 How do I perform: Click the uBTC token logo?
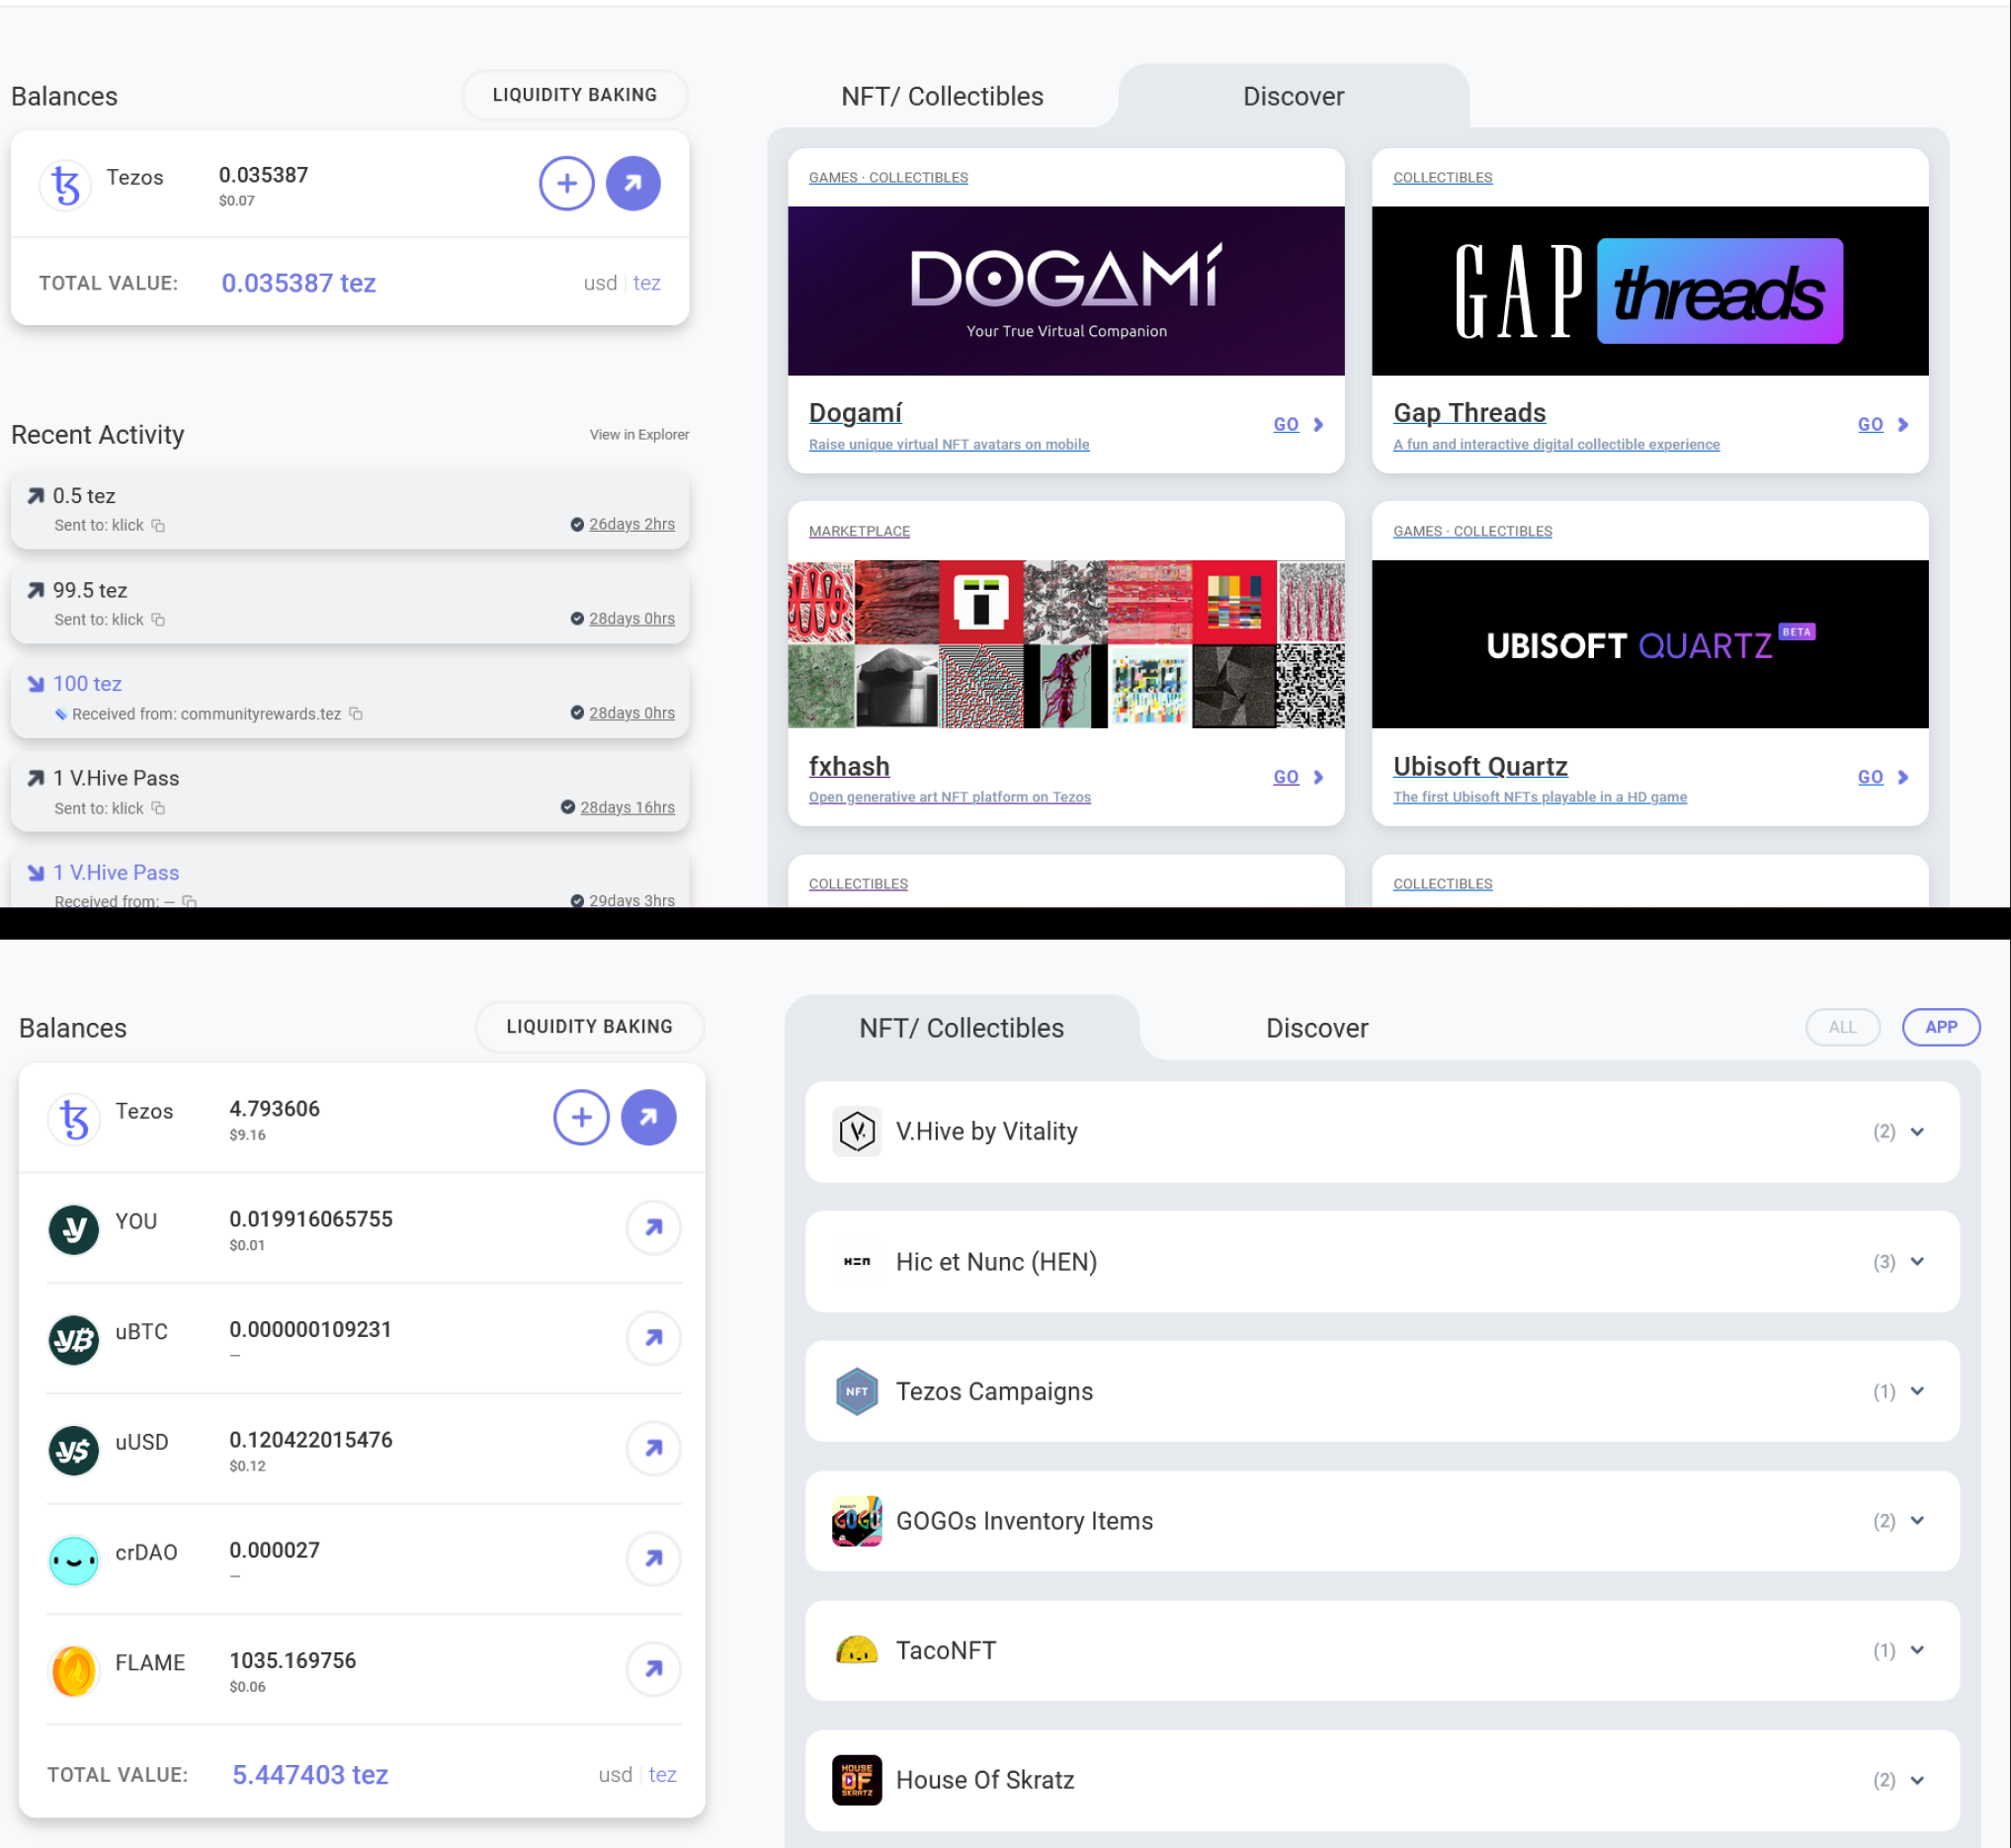(74, 1339)
